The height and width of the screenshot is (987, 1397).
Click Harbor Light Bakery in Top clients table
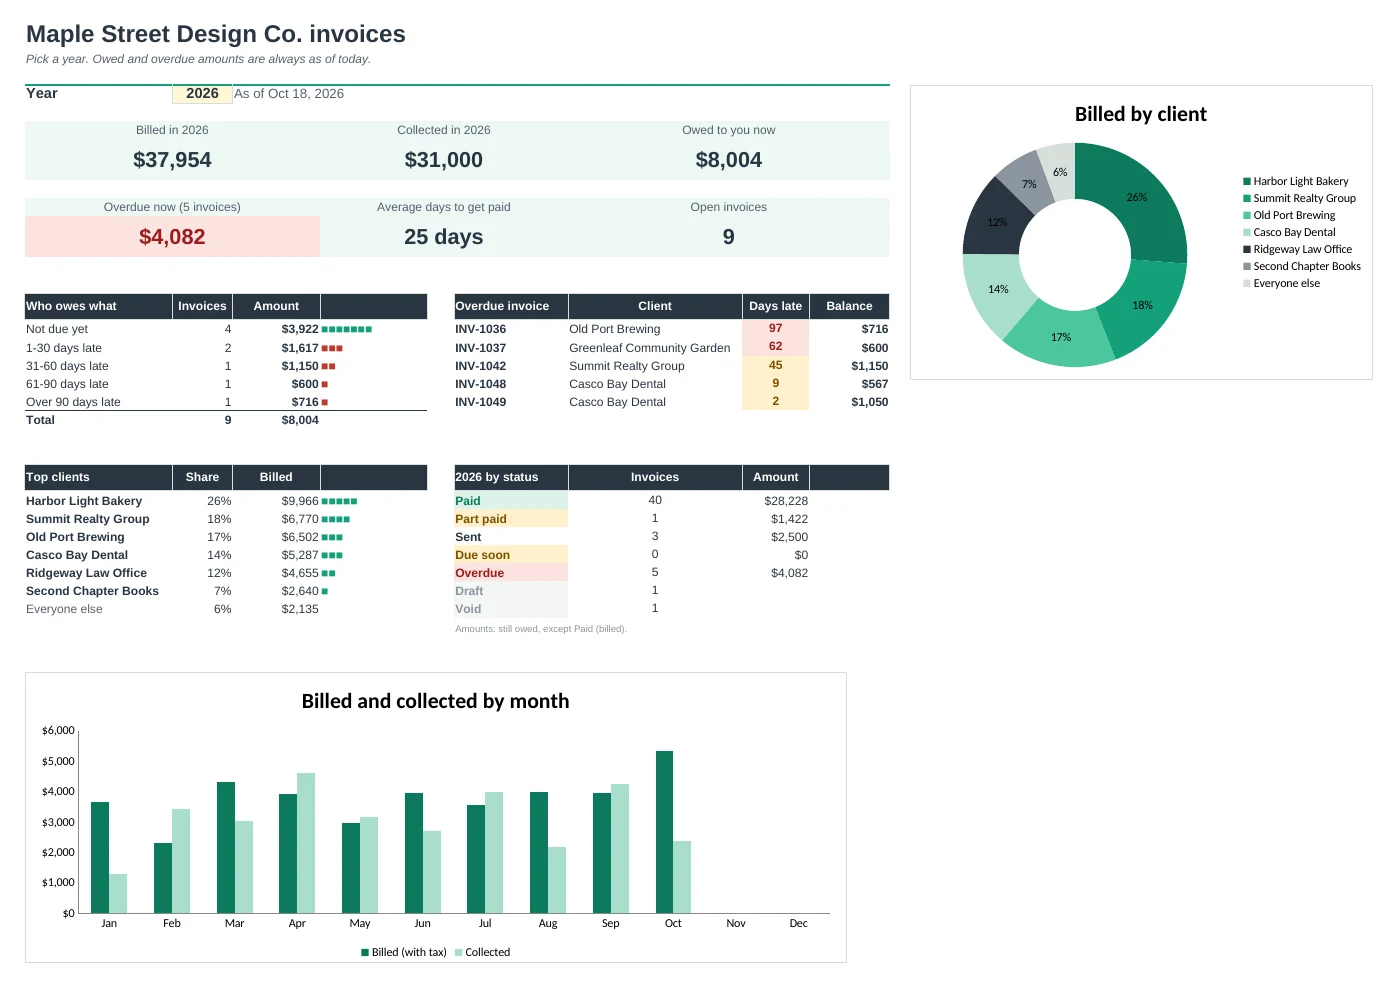(x=84, y=501)
